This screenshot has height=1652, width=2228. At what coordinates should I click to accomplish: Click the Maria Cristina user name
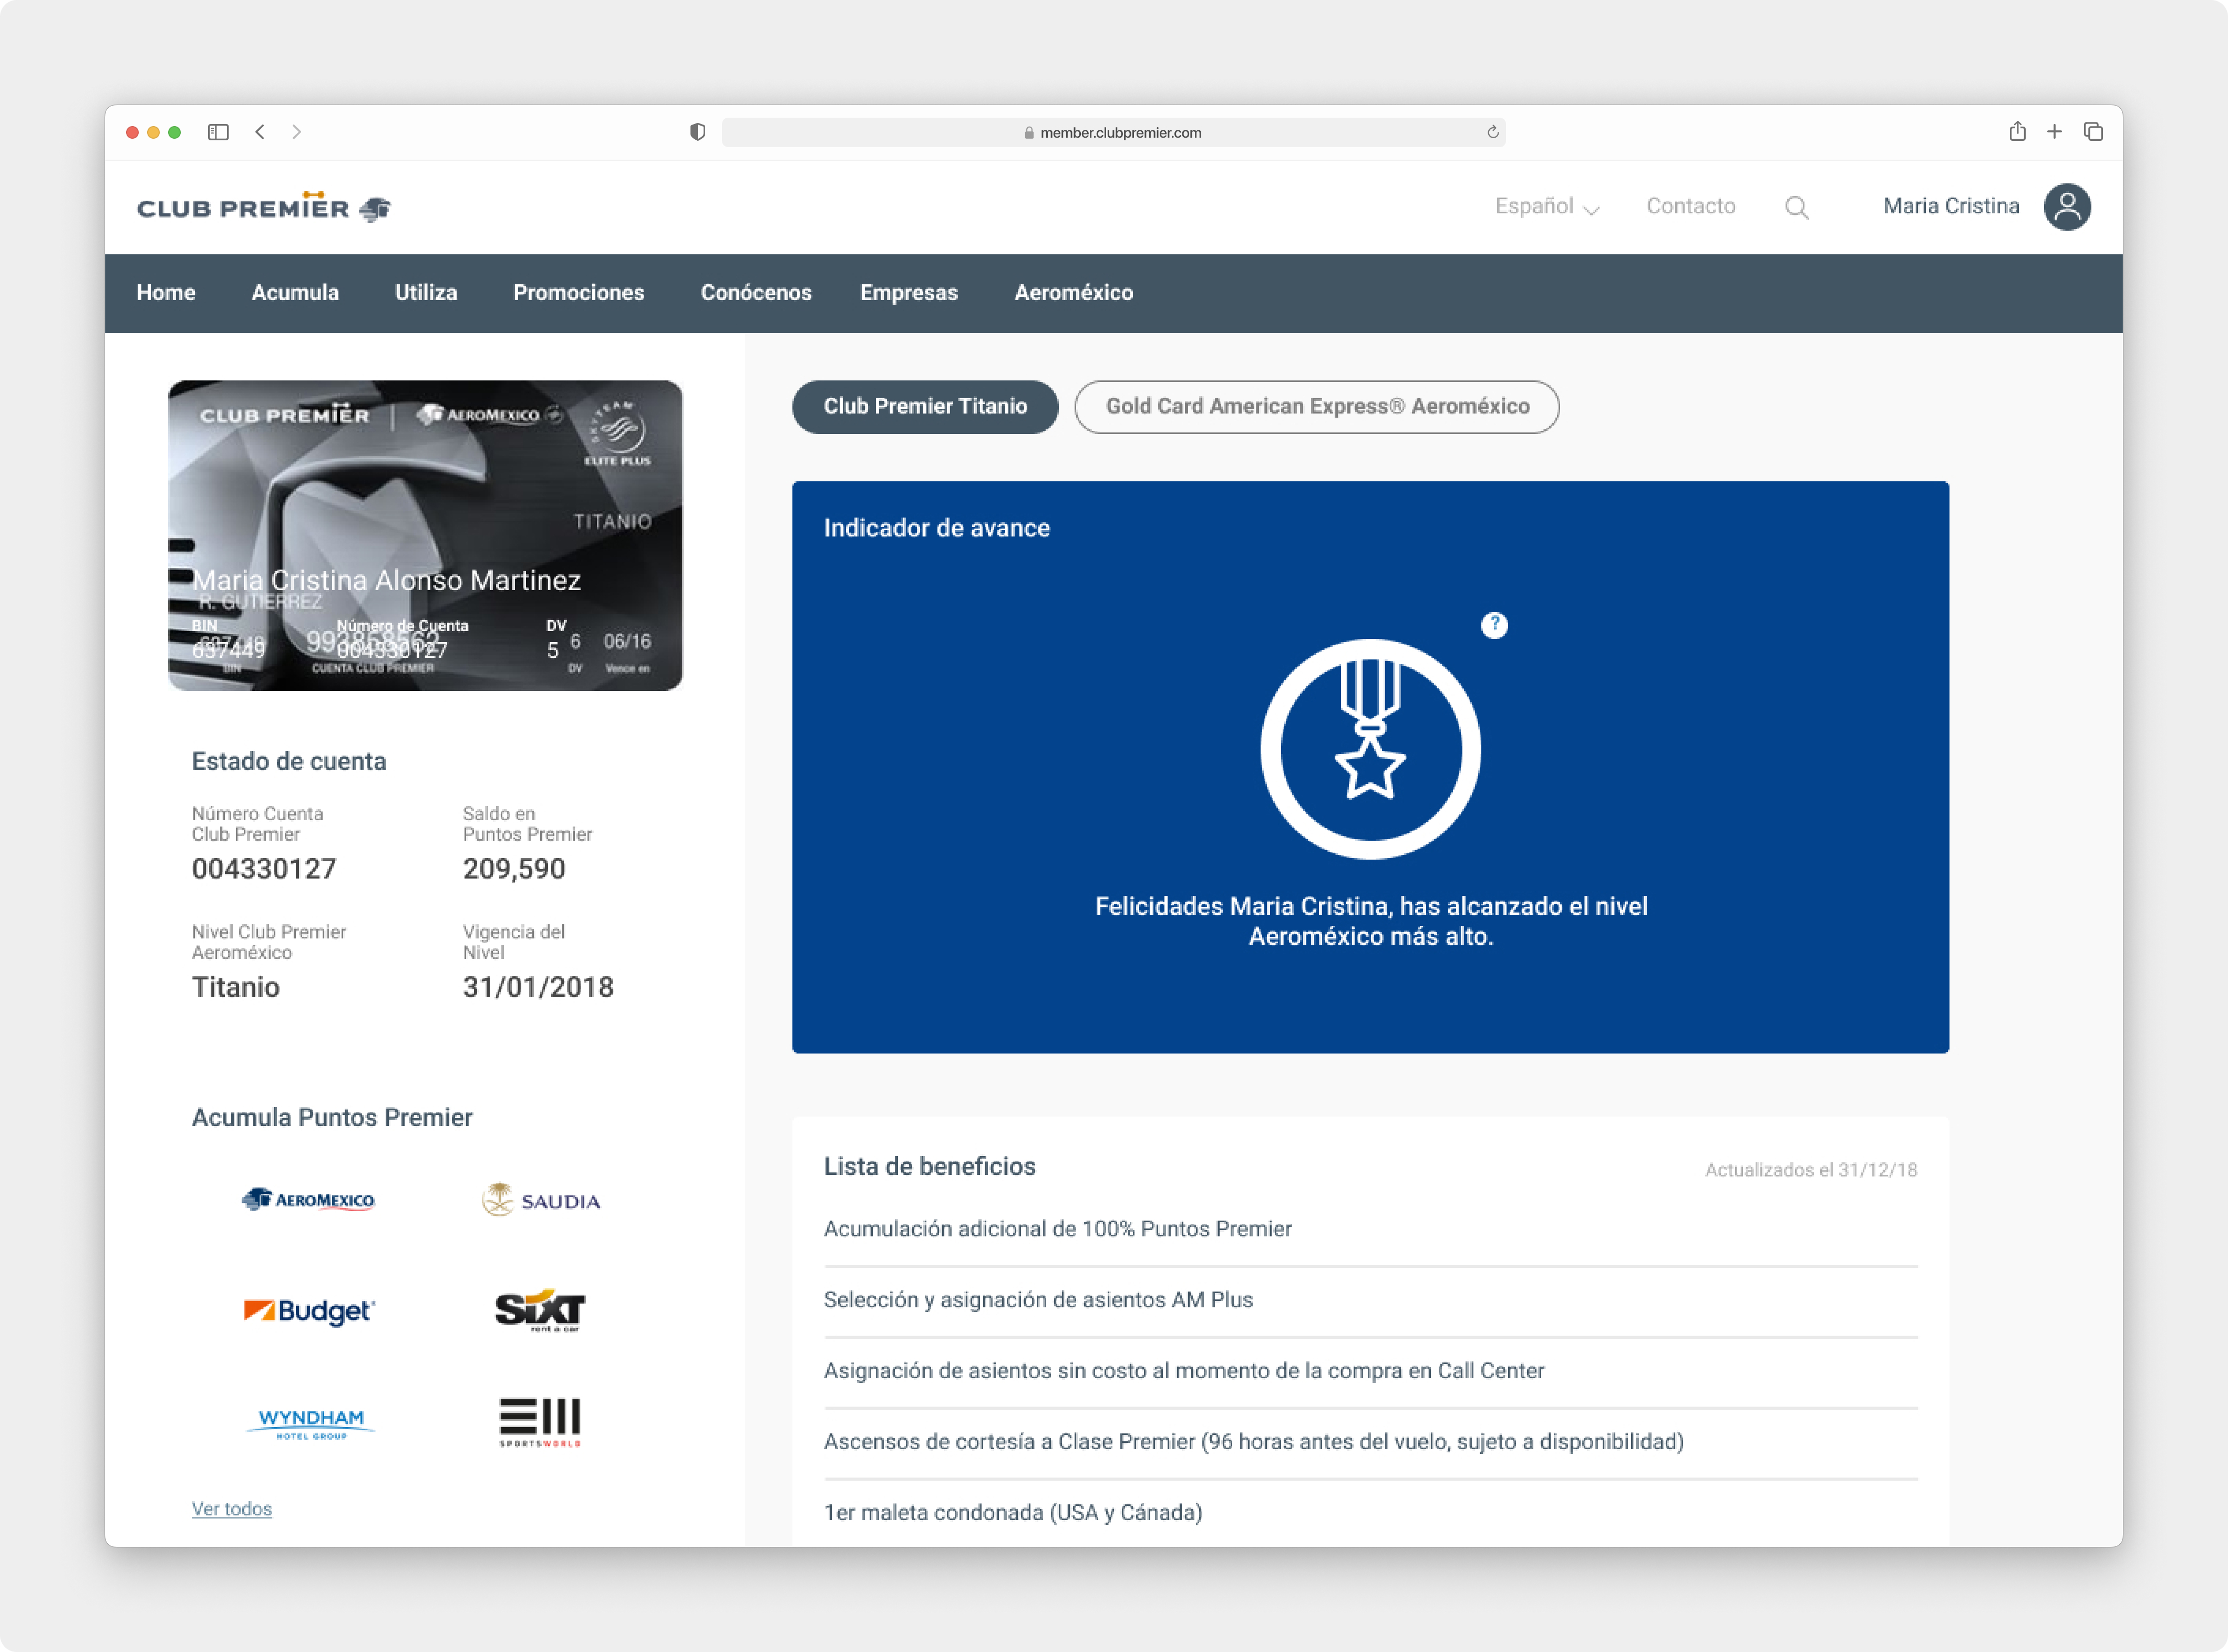(1951, 206)
